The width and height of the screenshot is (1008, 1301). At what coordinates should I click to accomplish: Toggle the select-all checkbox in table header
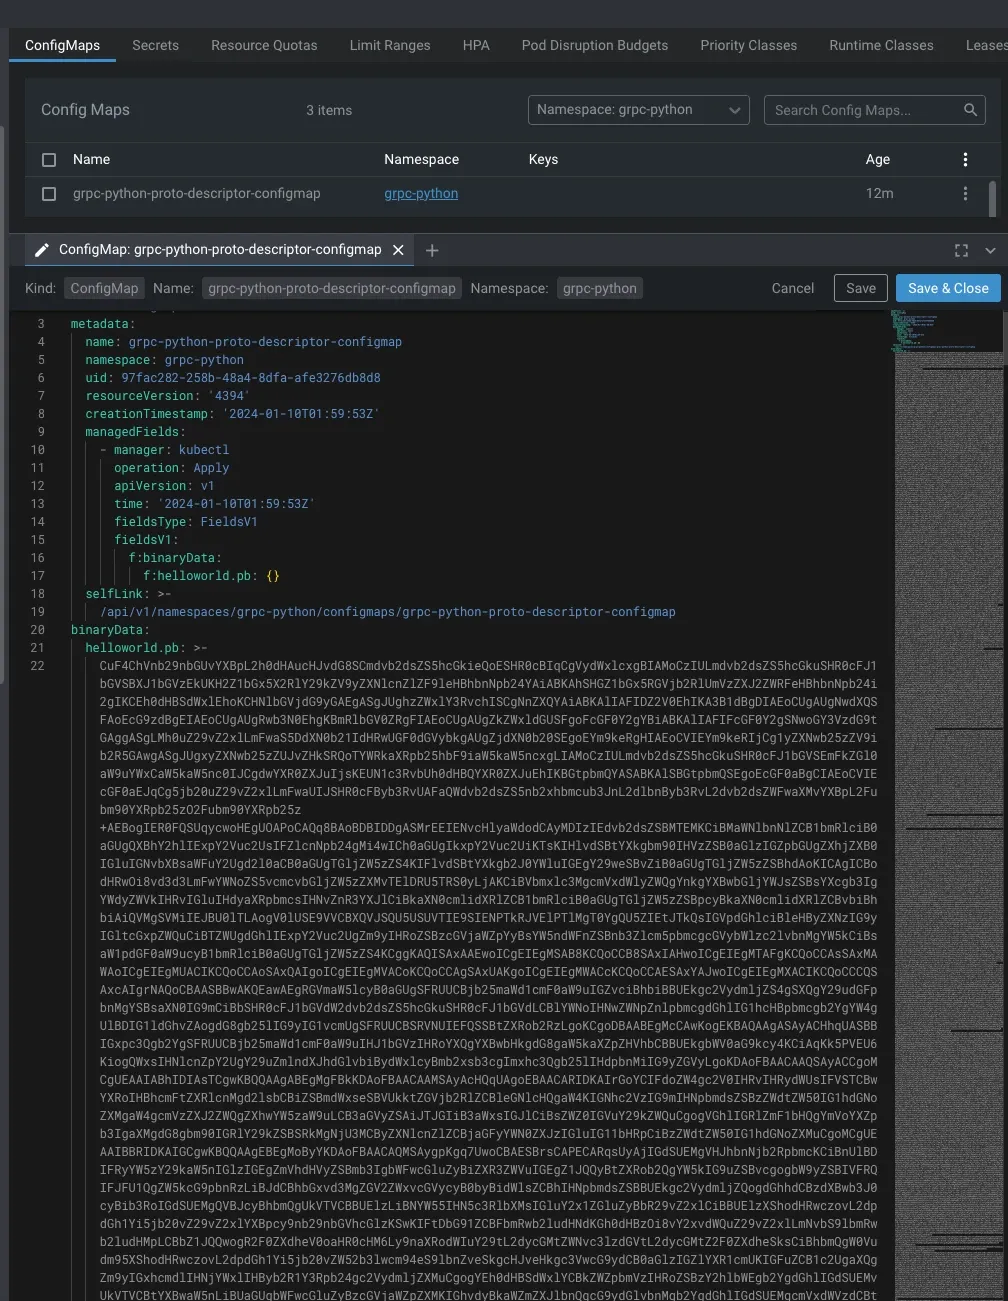coord(49,160)
